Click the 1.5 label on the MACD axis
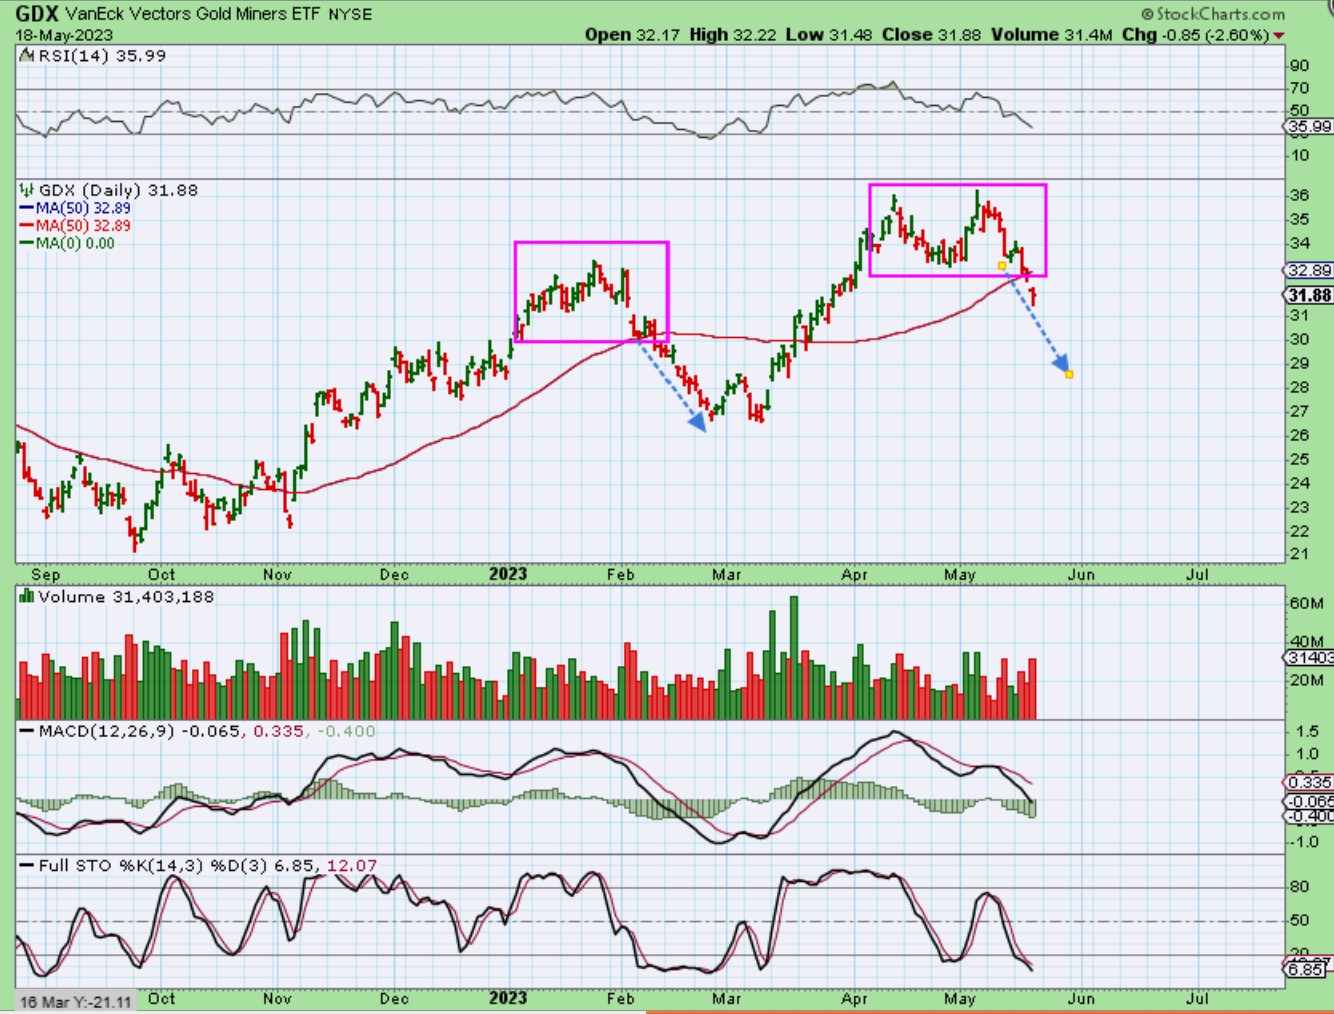1334x1014 pixels. click(1305, 731)
